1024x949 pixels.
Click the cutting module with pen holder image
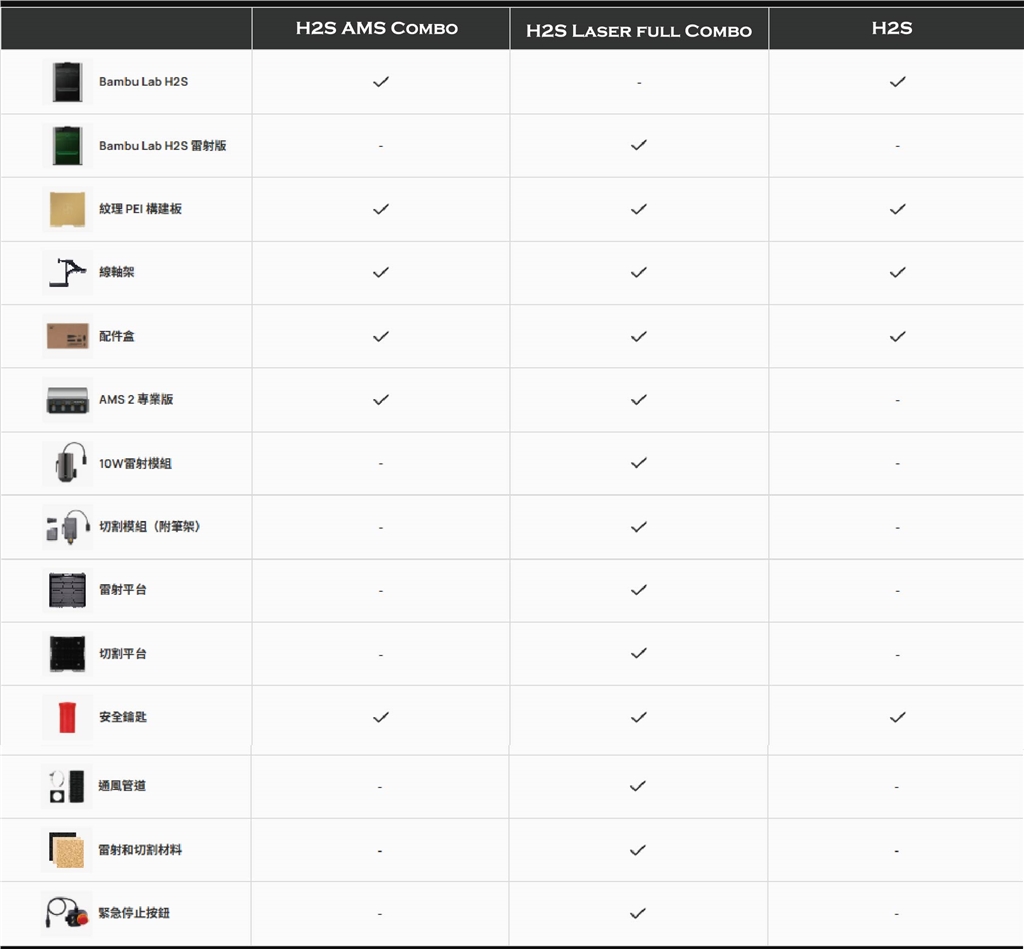(67, 527)
